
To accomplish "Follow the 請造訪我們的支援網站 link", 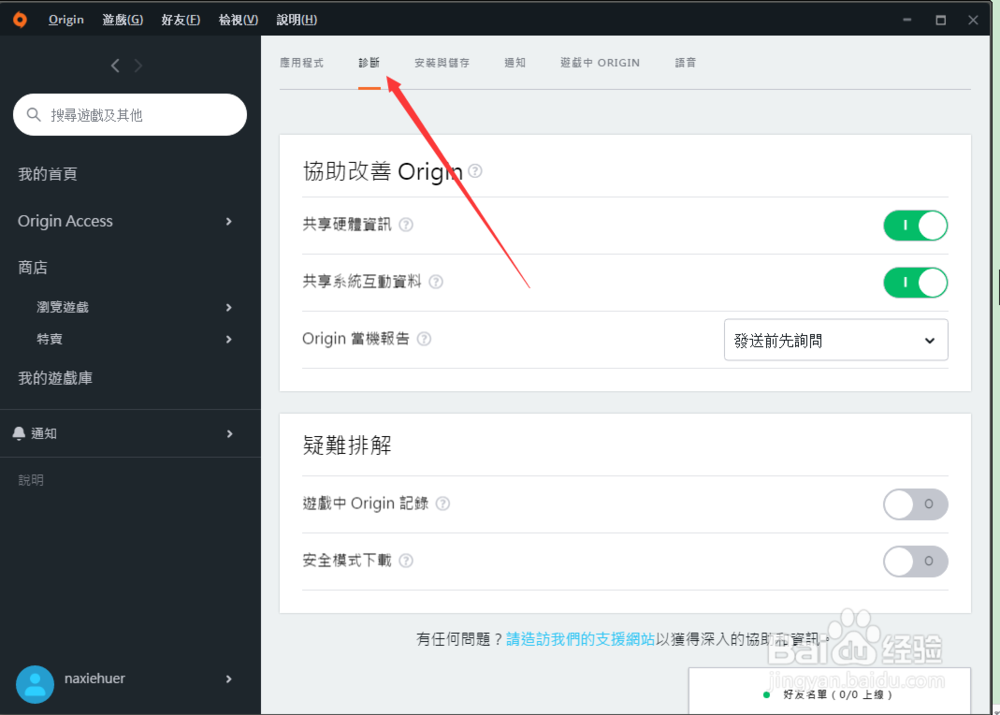I will (580, 639).
